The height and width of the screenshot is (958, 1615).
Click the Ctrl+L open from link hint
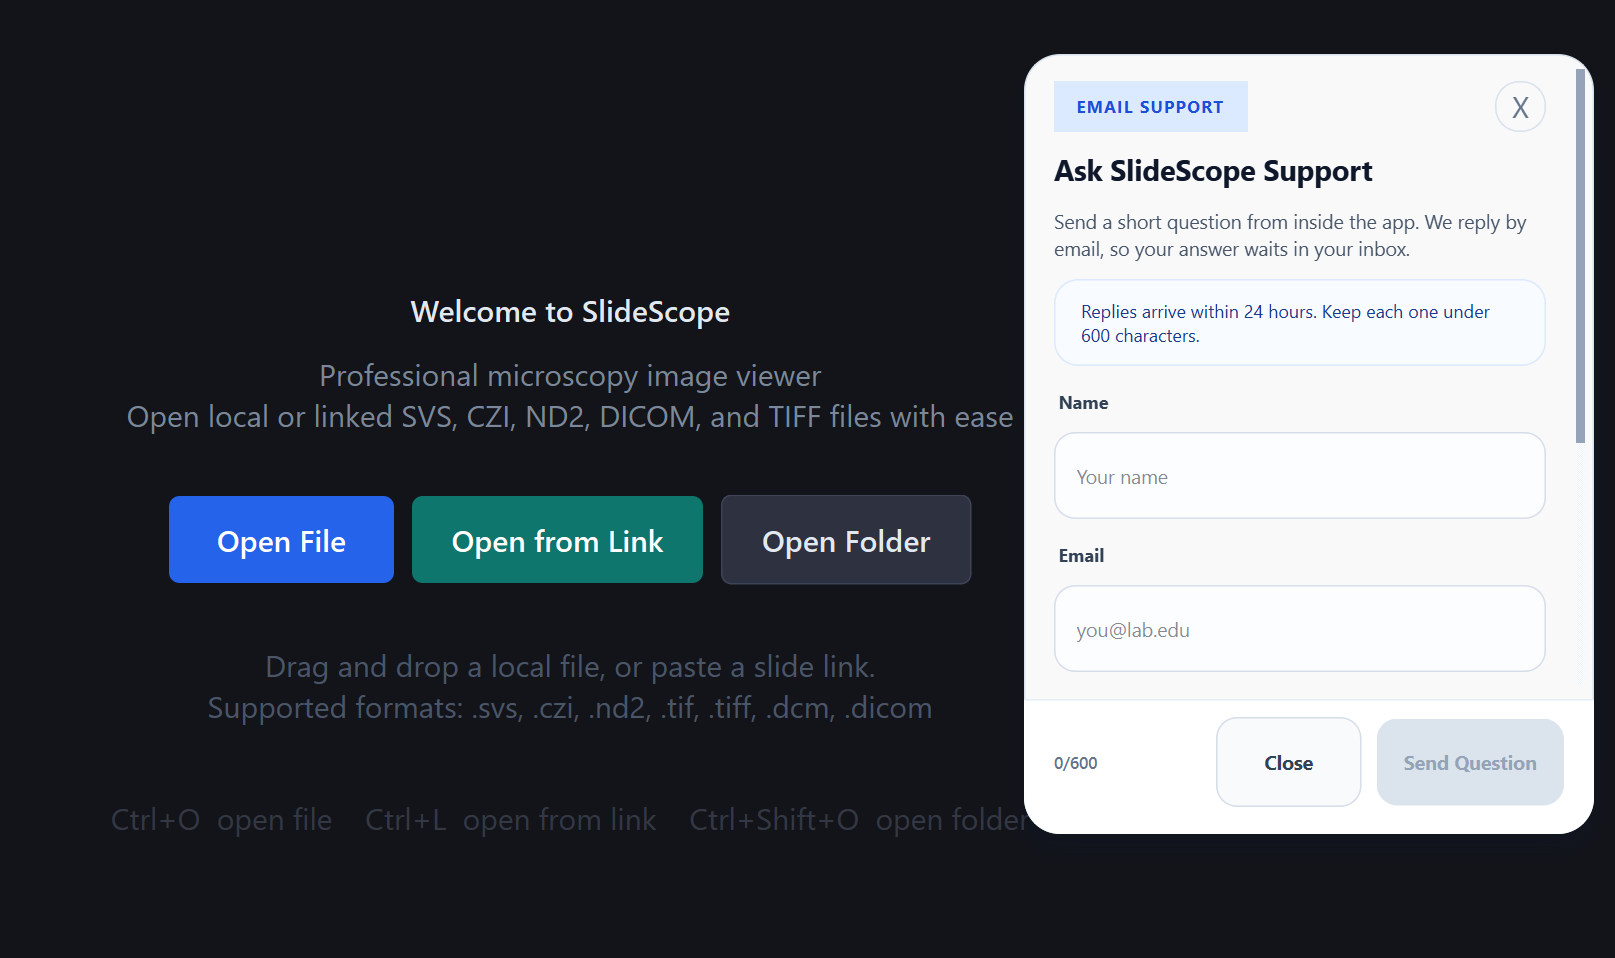(510, 820)
